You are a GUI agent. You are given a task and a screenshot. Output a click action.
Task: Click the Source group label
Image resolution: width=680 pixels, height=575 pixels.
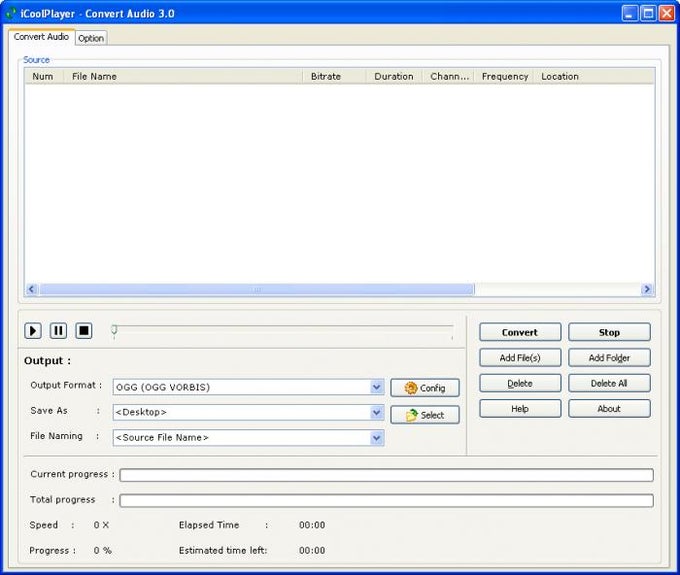pos(36,60)
